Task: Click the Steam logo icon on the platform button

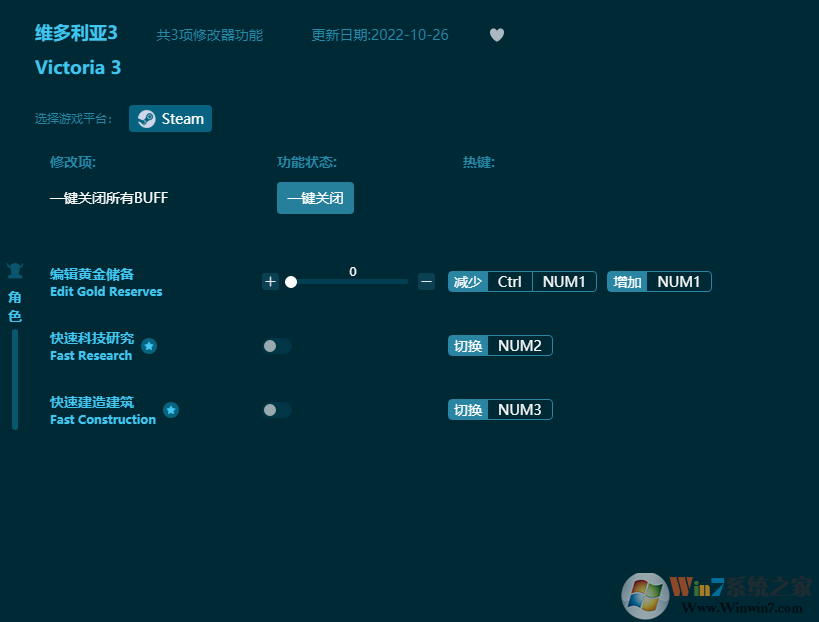Action: [x=145, y=118]
